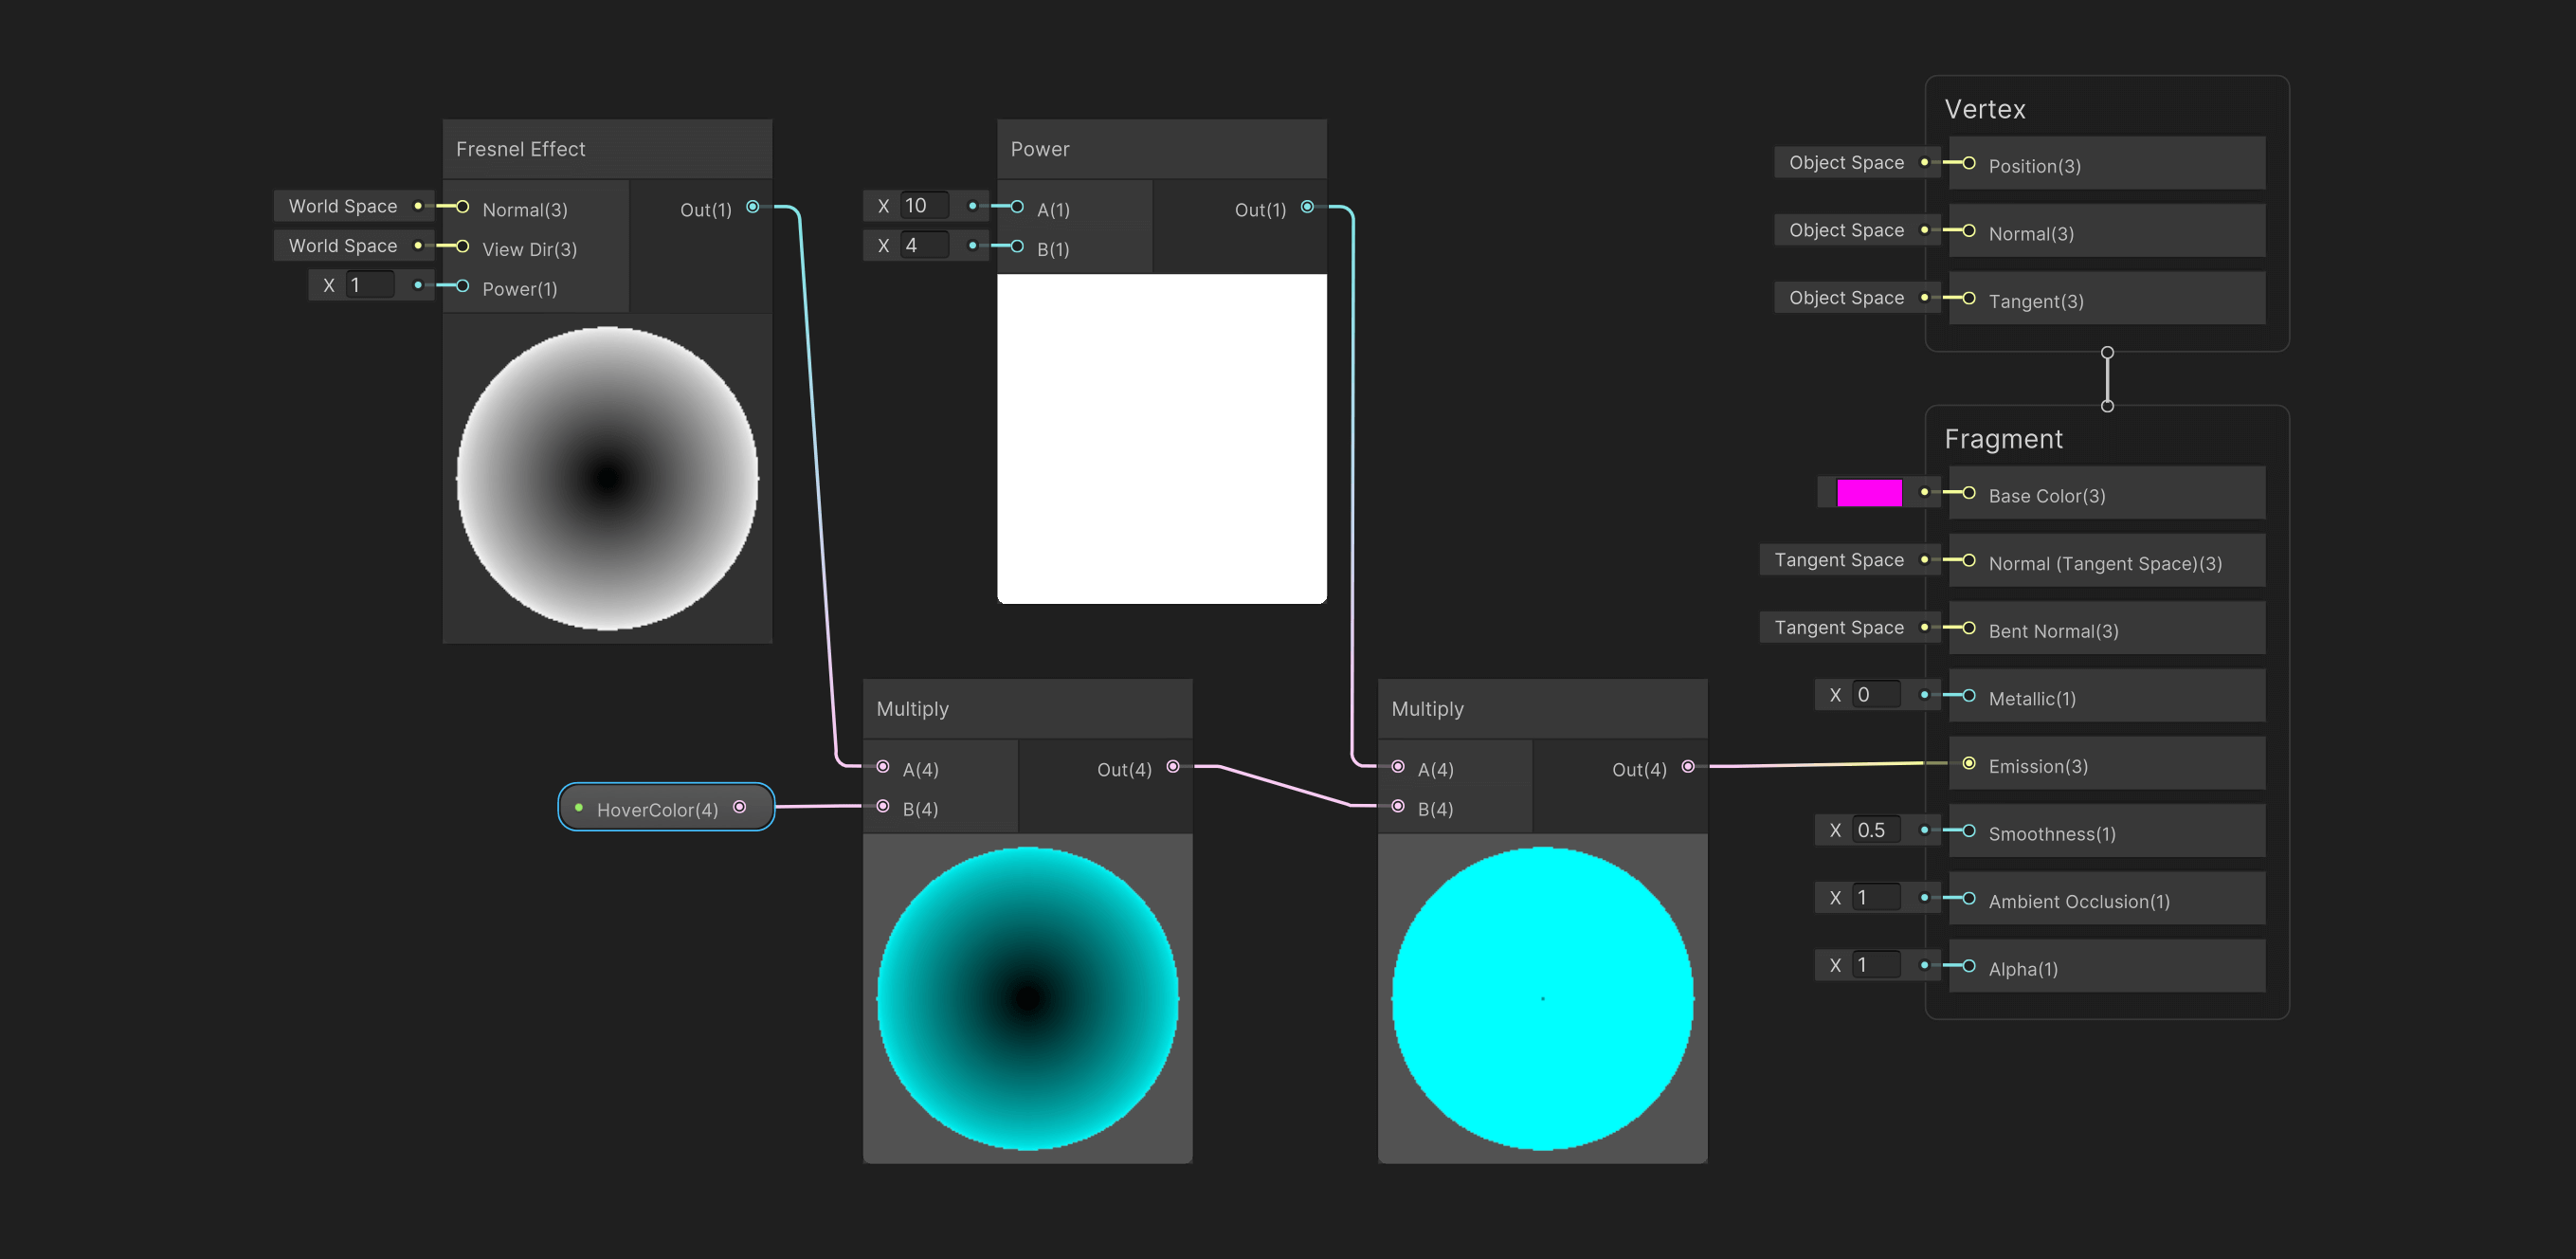Select the Fresnel Effect node title
2576x1259 pixels.
click(x=521, y=149)
